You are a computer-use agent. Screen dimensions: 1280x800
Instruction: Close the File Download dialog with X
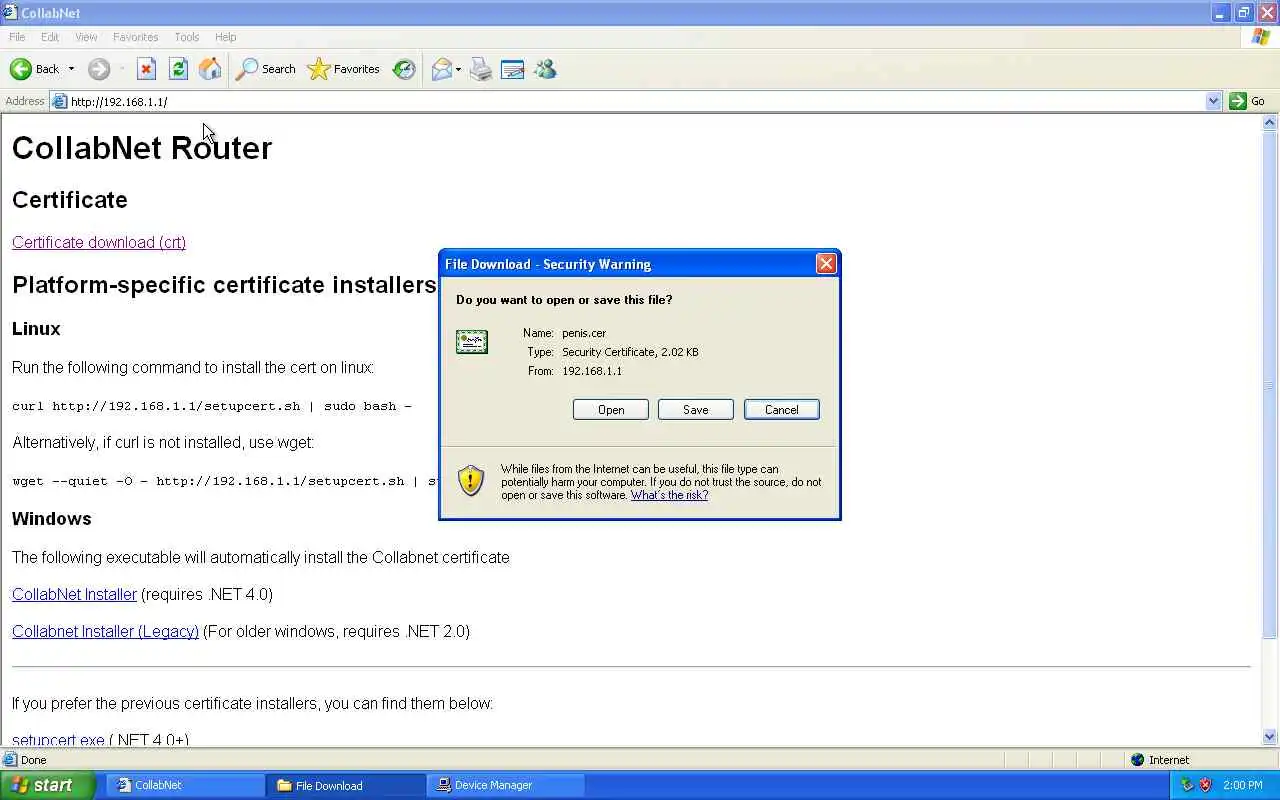826,263
